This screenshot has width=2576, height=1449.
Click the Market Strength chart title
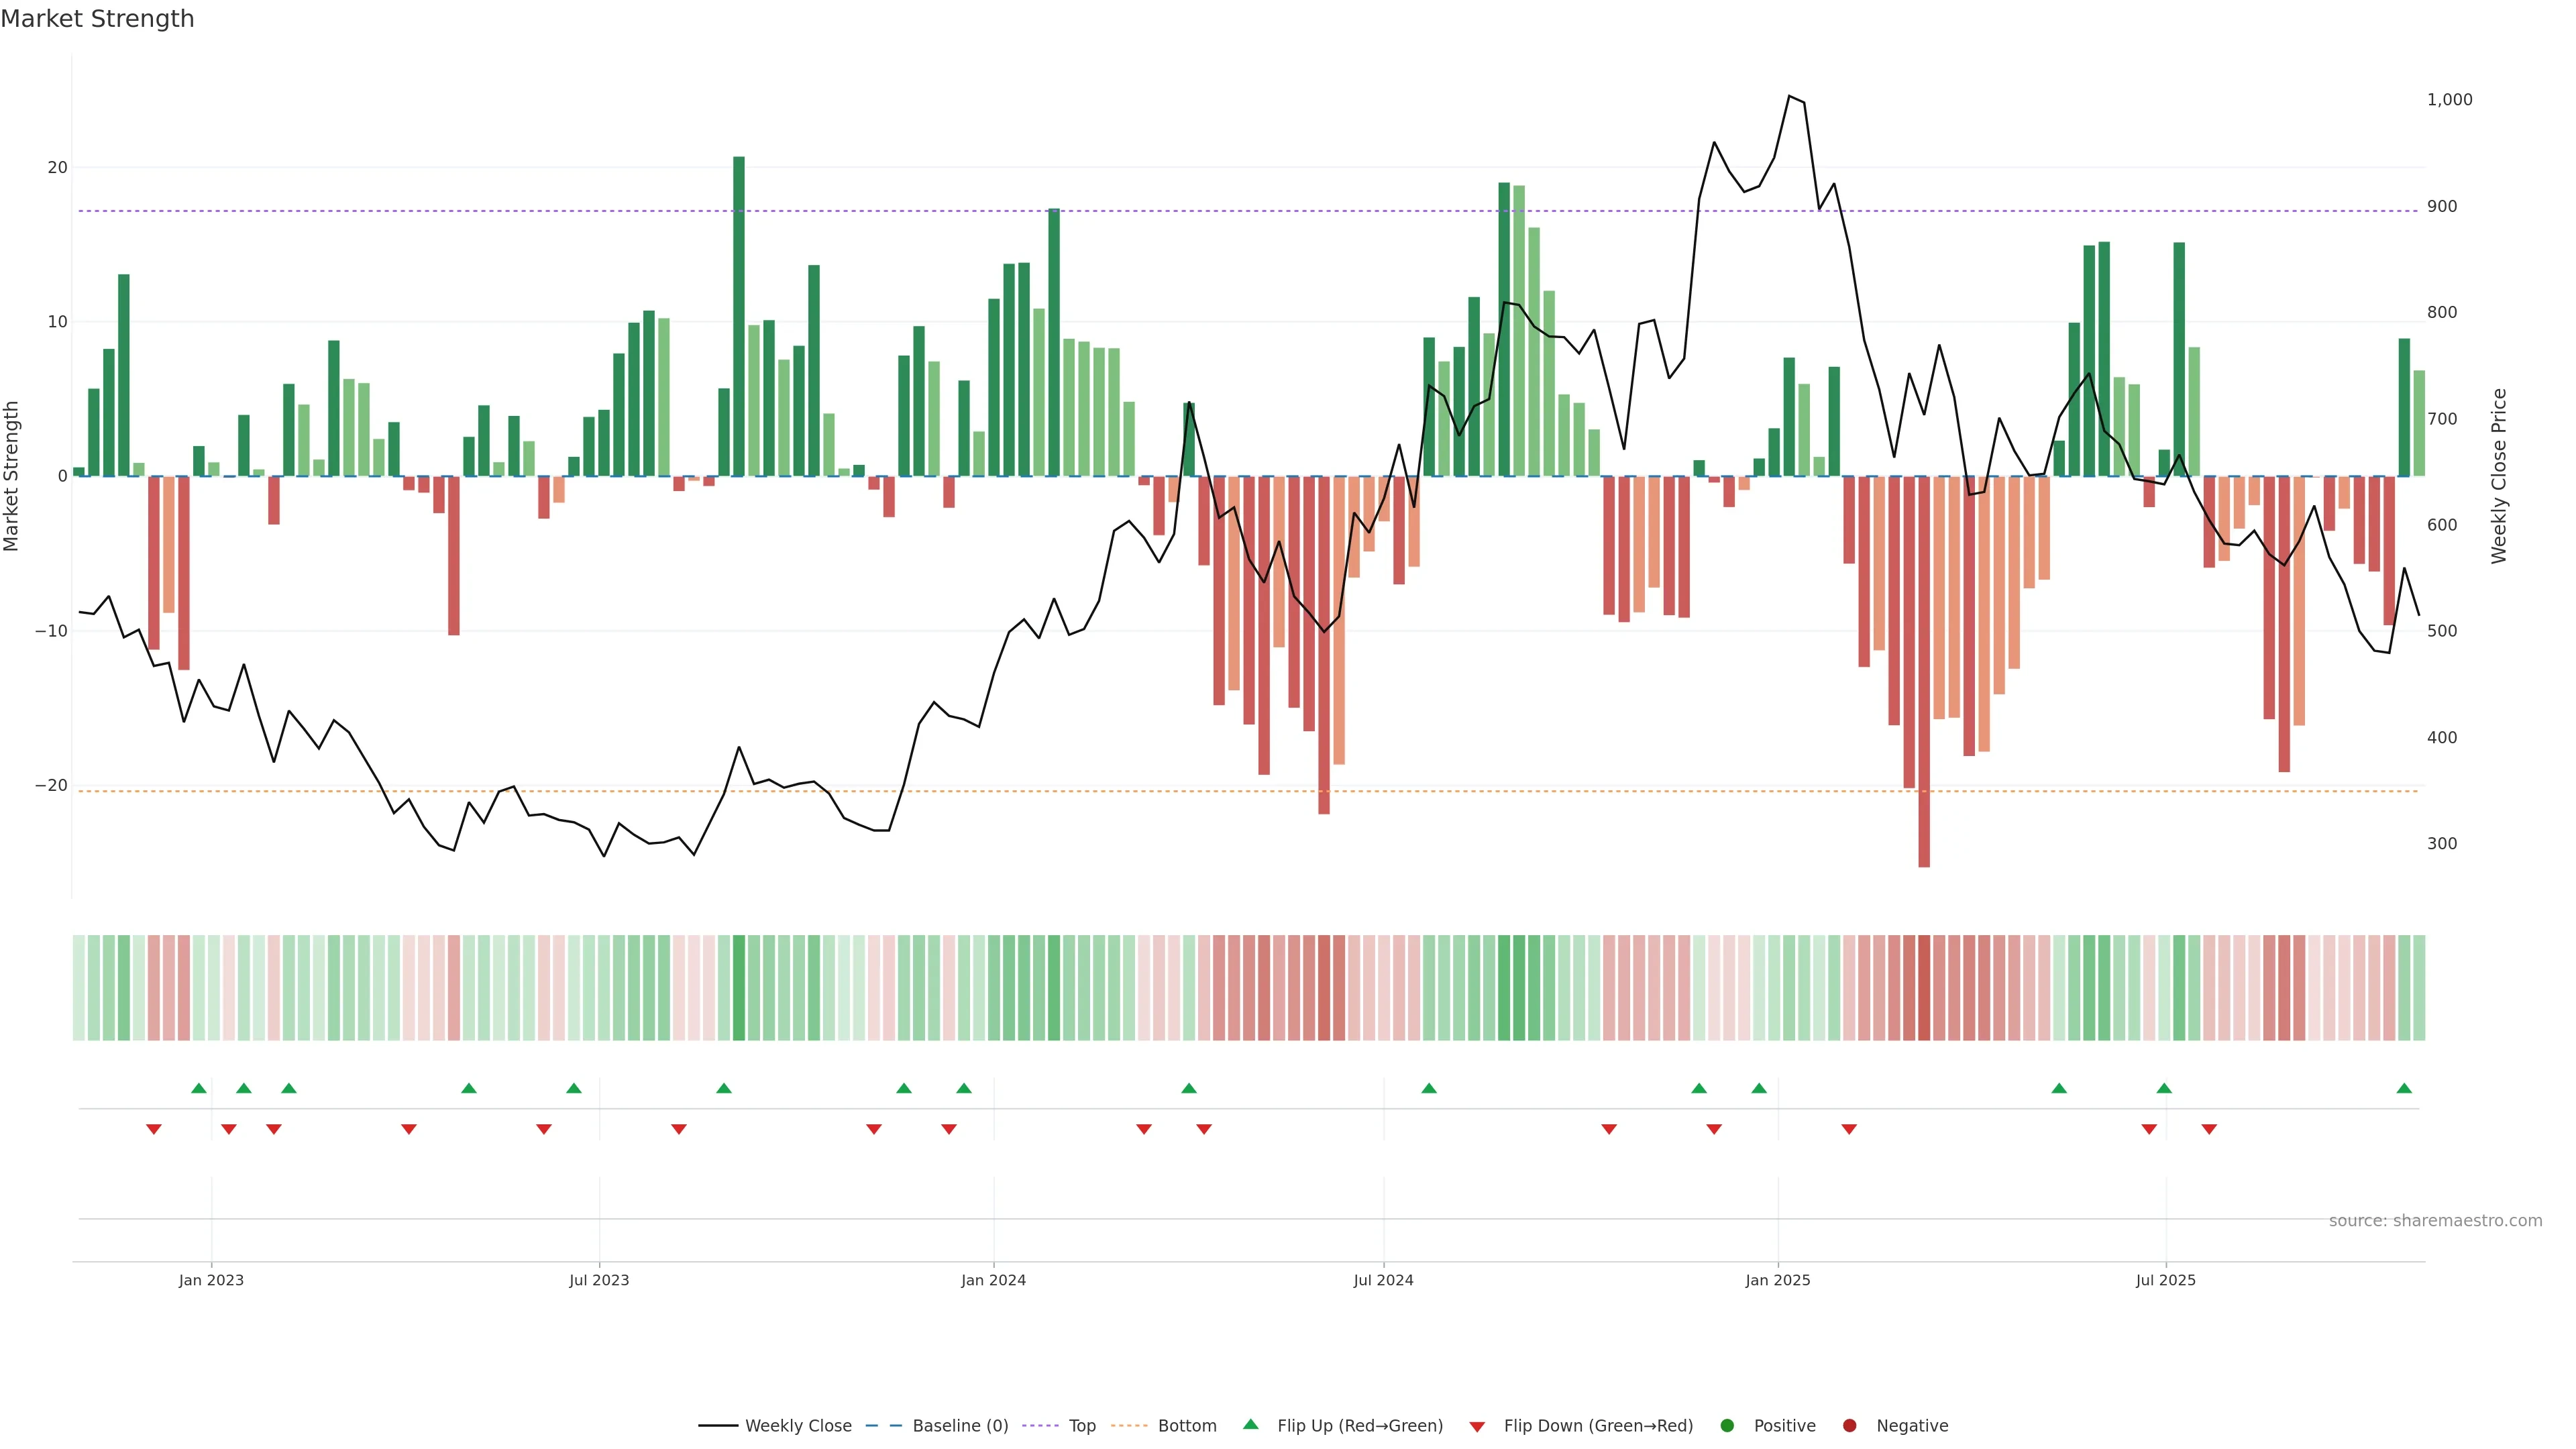97,18
